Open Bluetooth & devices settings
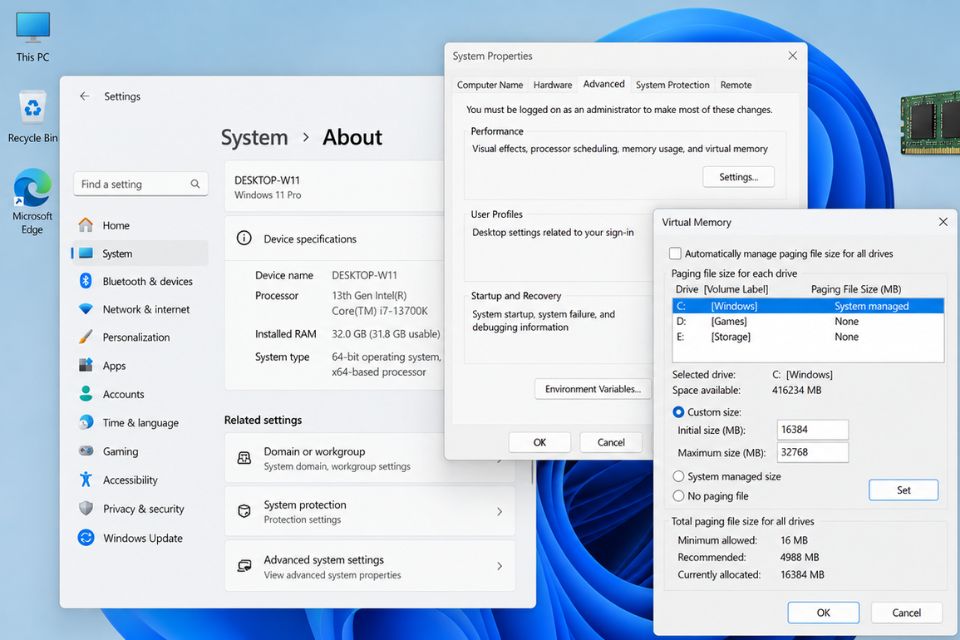Image resolution: width=960 pixels, height=640 pixels. [140, 281]
